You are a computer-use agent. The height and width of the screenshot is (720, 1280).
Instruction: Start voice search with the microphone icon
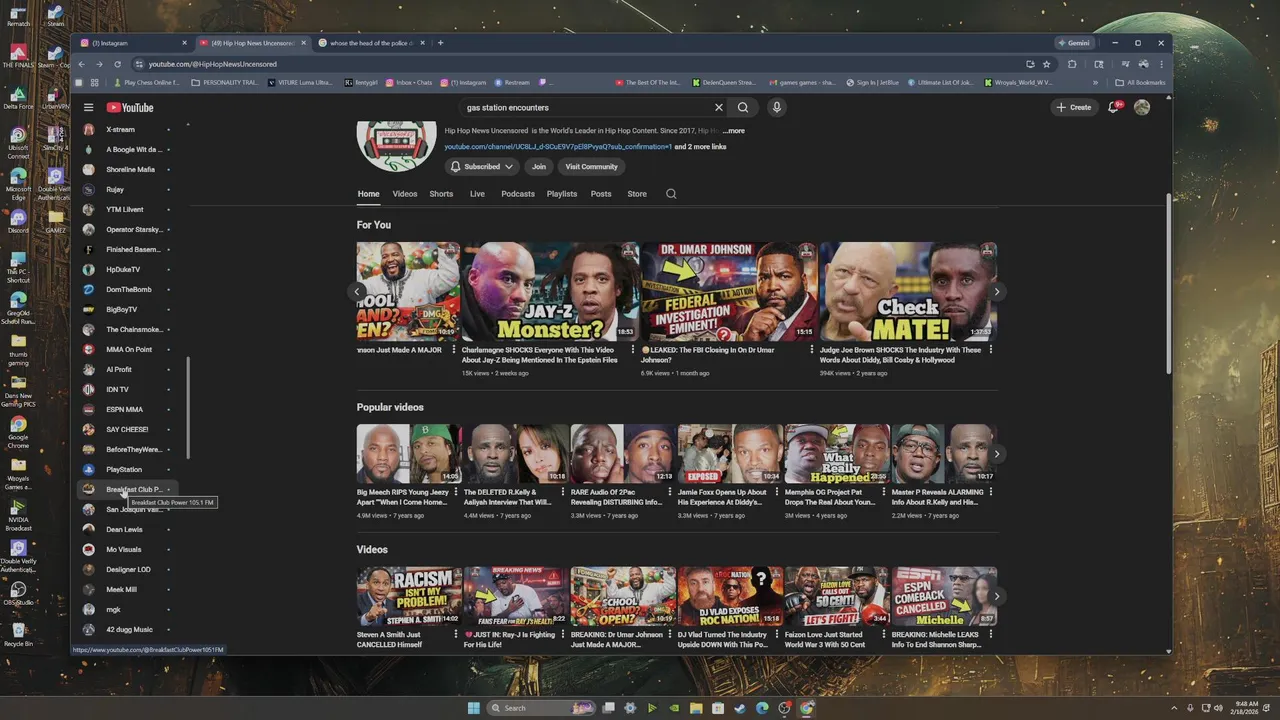coord(776,107)
